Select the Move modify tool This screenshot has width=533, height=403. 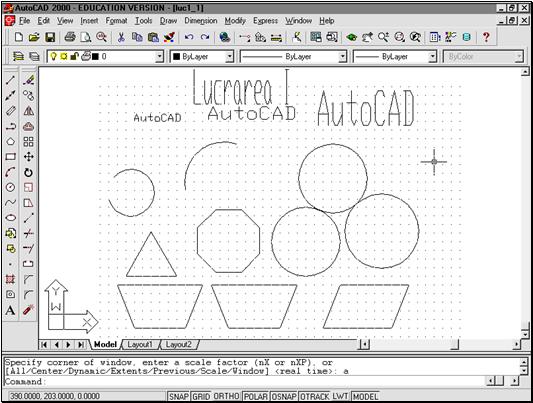29,157
